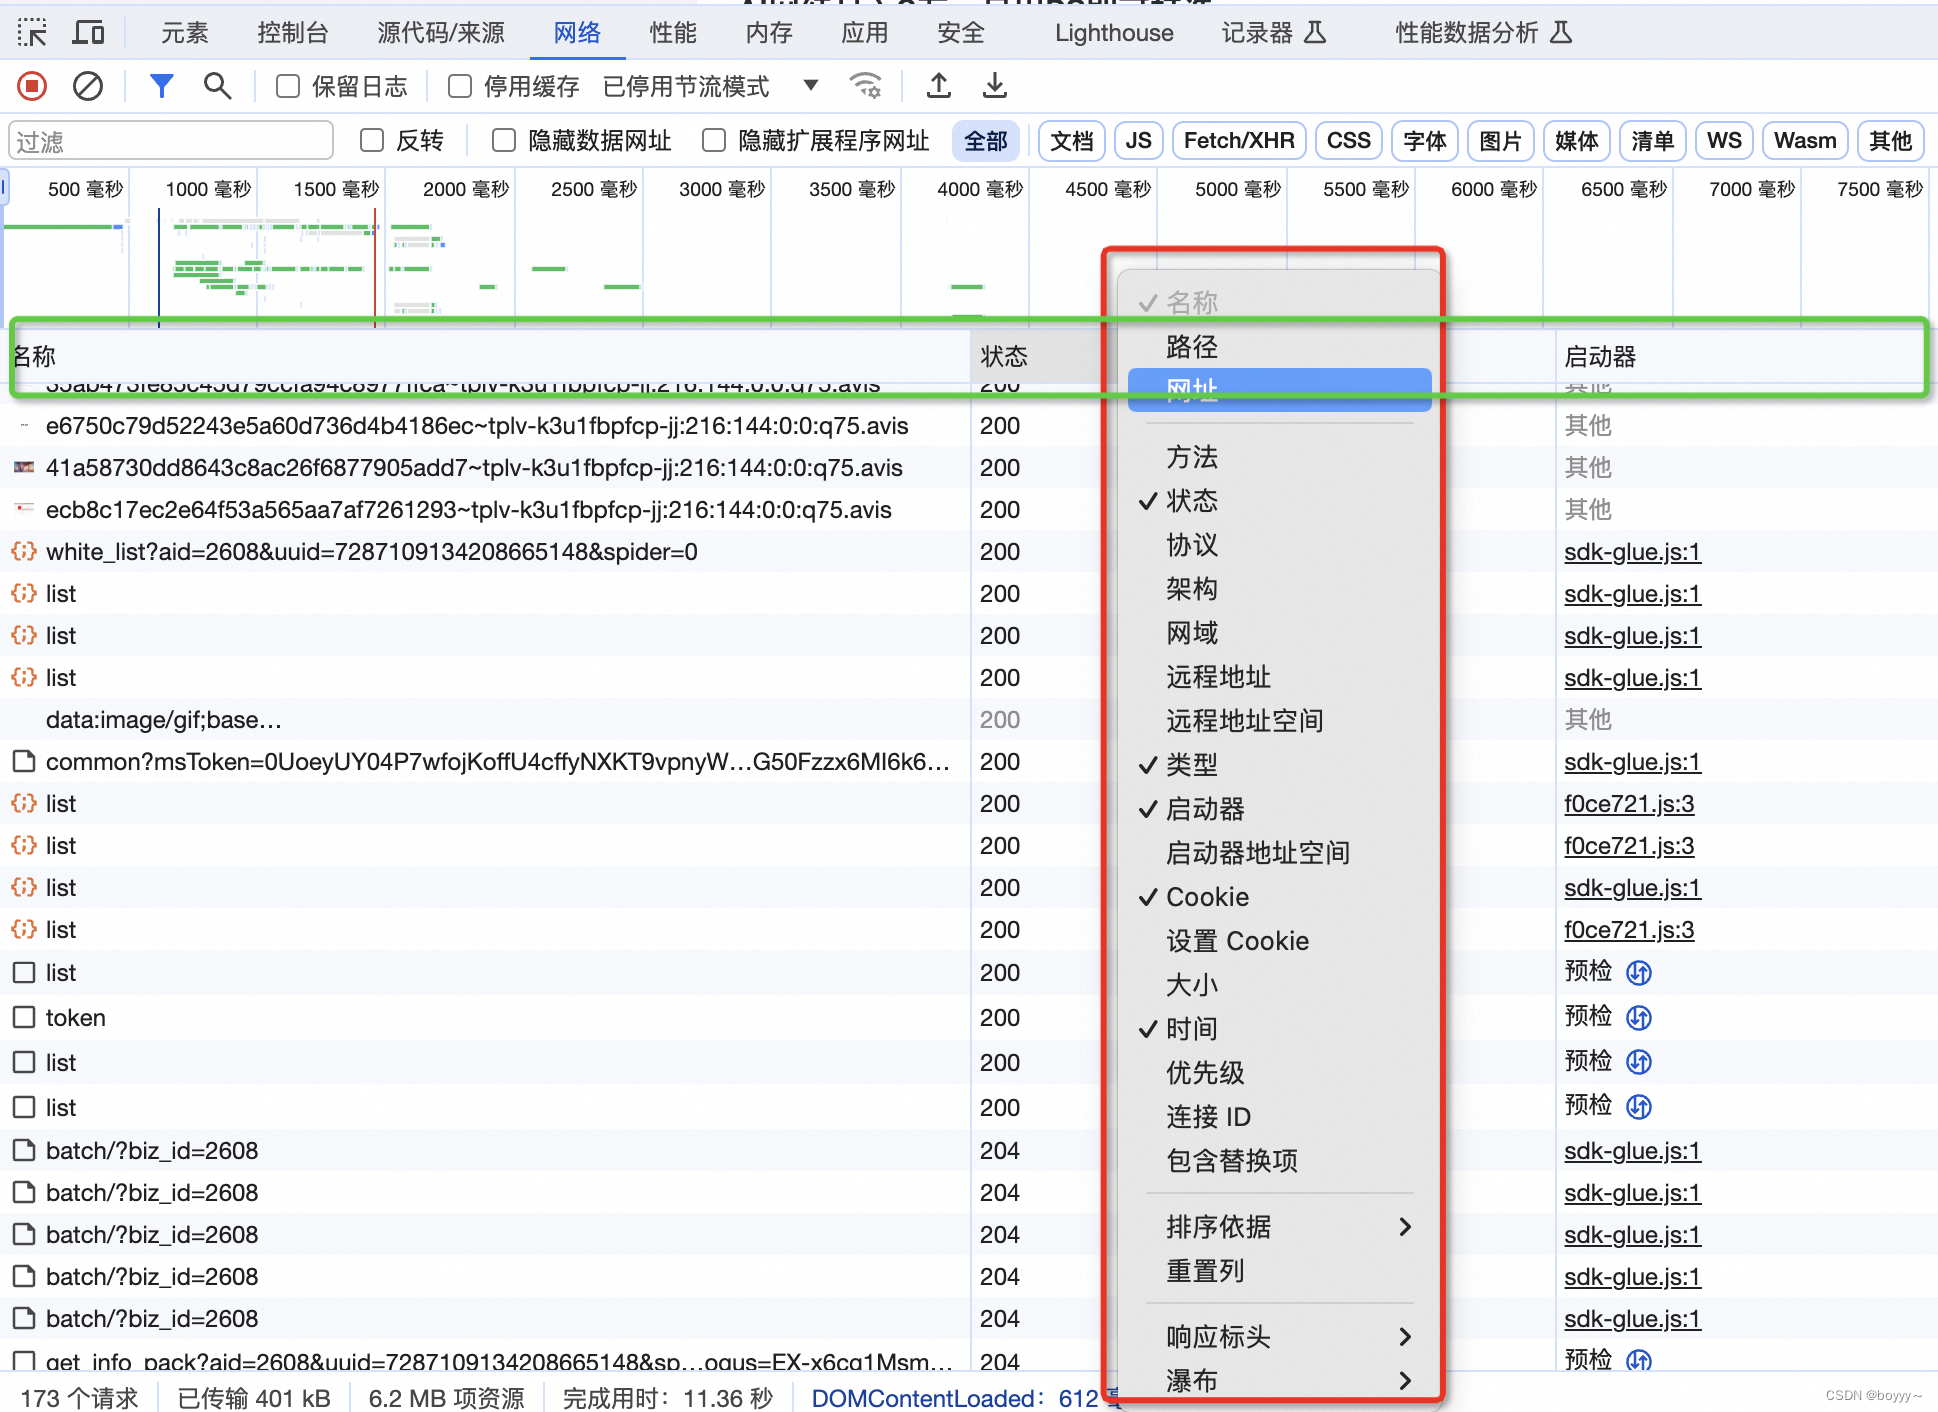Screen dimensions: 1938x1412
Task: Click the Fetch/XHR filter button
Action: [1238, 140]
